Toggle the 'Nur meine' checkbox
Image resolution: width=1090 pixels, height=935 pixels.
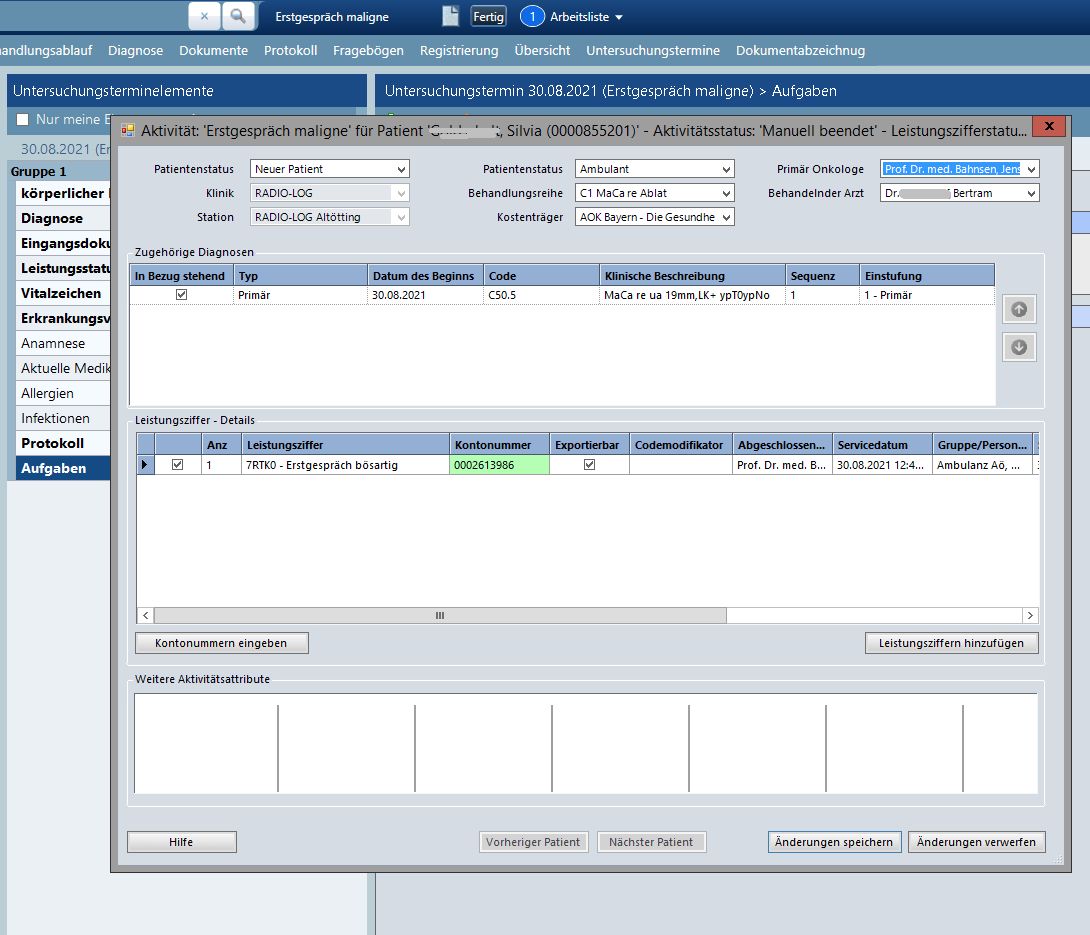coord(23,119)
